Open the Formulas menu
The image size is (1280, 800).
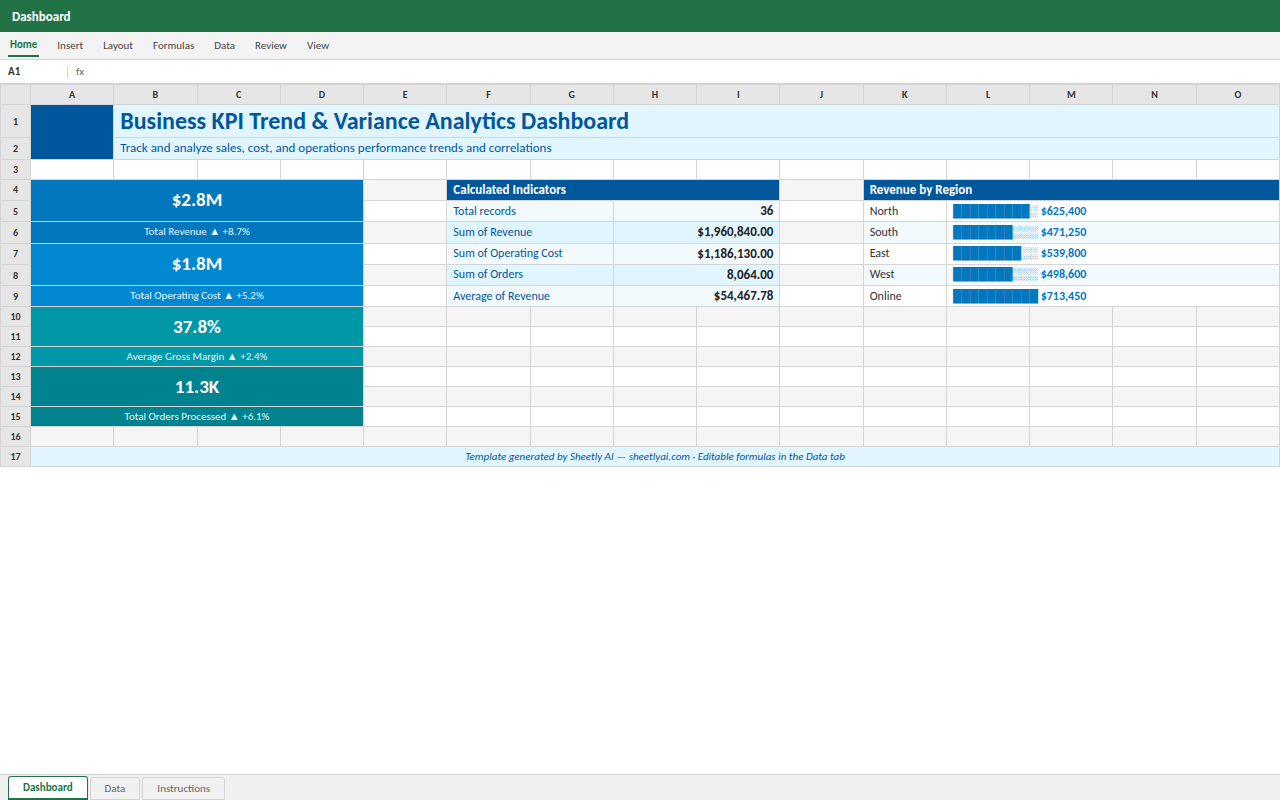point(173,46)
